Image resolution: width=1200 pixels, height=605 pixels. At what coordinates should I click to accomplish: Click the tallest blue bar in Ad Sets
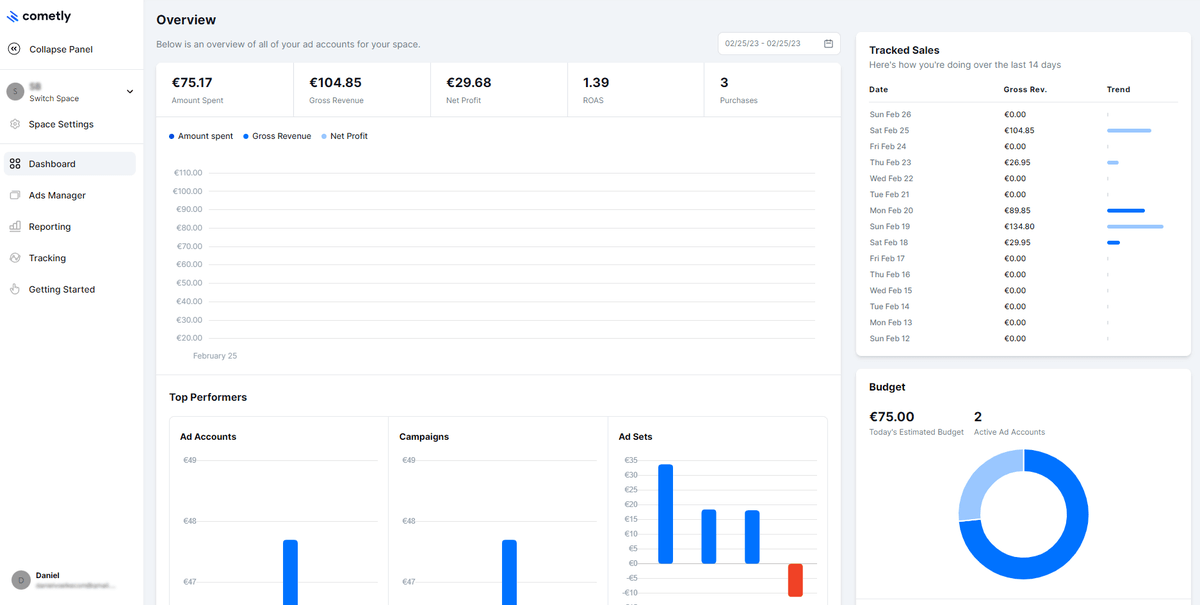coord(665,514)
